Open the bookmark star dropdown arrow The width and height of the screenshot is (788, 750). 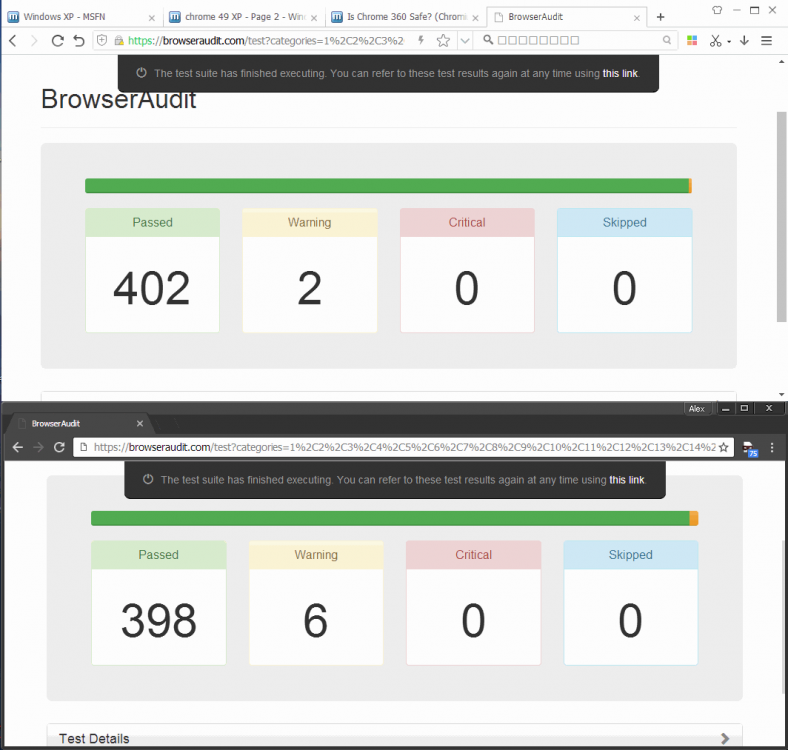(465, 40)
